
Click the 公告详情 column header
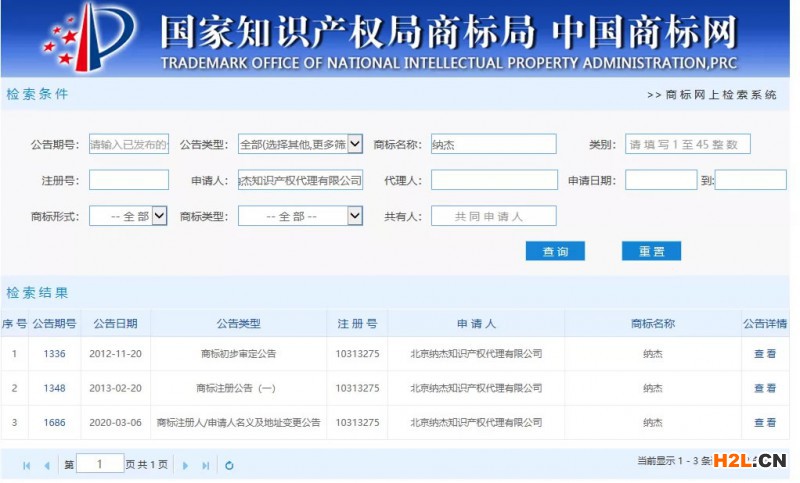pyautogui.click(x=765, y=323)
